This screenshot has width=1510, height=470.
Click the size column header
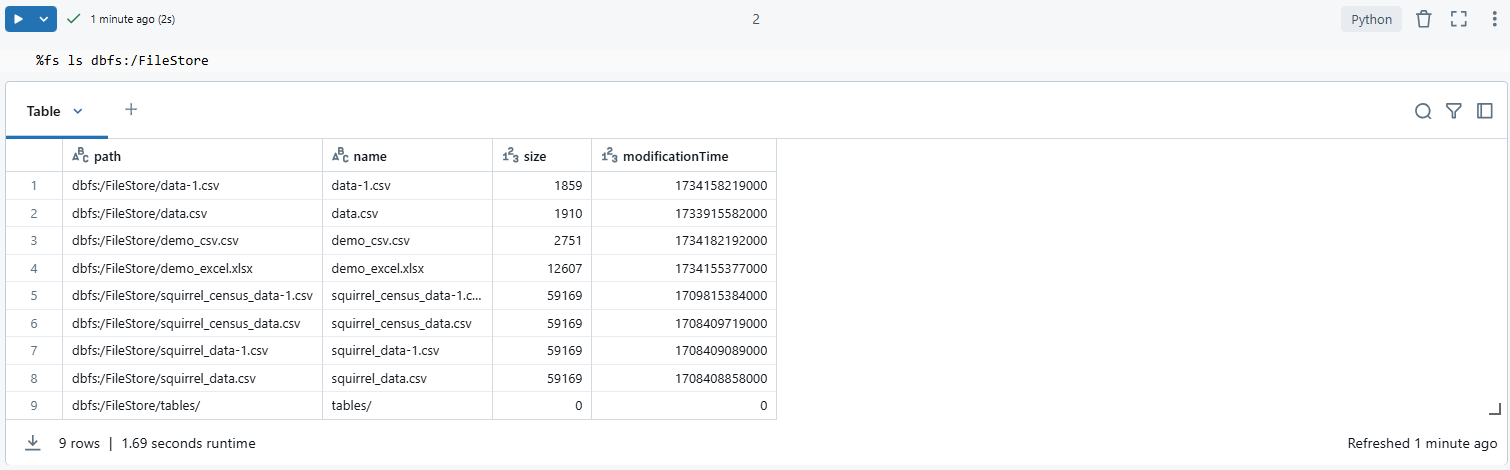[535, 156]
